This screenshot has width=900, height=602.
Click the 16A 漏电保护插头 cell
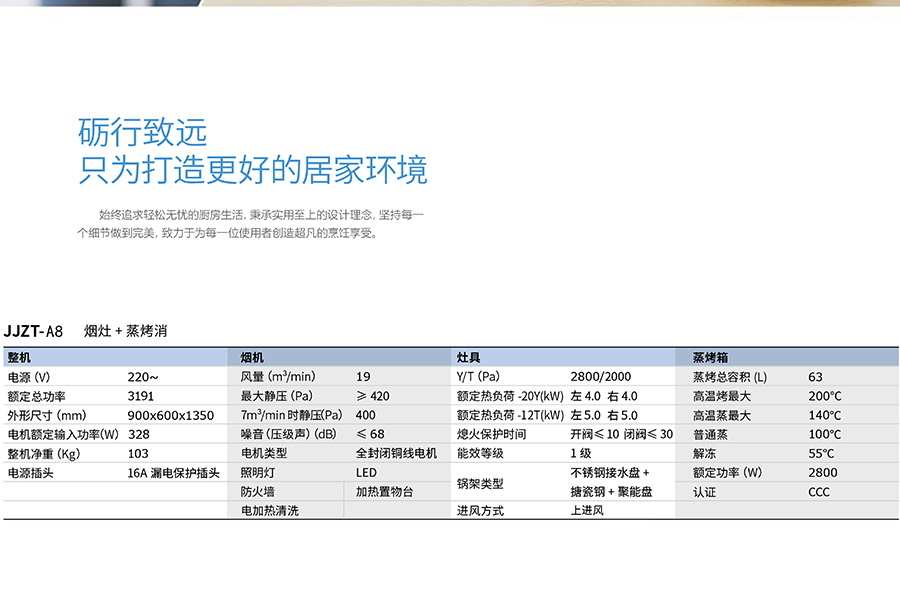(173, 472)
